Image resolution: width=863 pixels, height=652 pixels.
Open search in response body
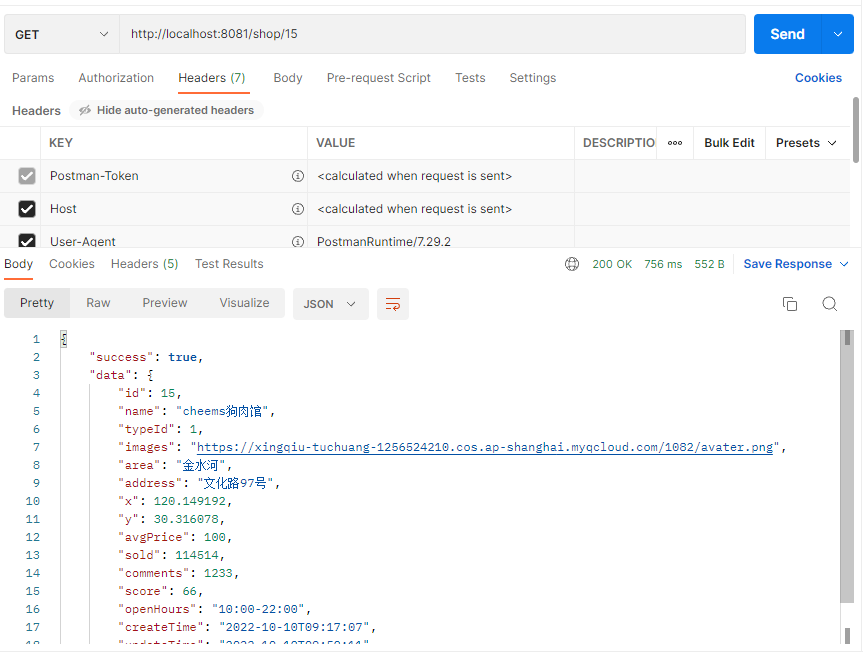click(x=829, y=304)
